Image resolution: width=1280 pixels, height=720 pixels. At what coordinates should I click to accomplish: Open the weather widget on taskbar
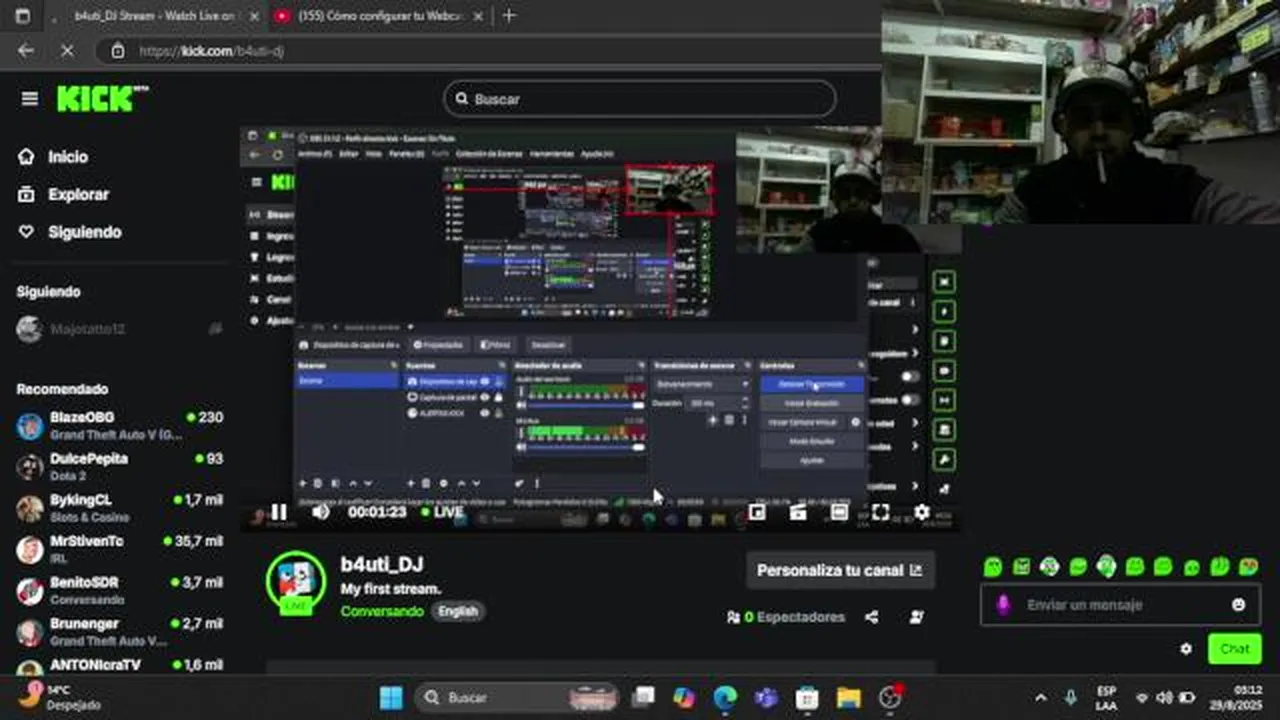click(x=59, y=697)
